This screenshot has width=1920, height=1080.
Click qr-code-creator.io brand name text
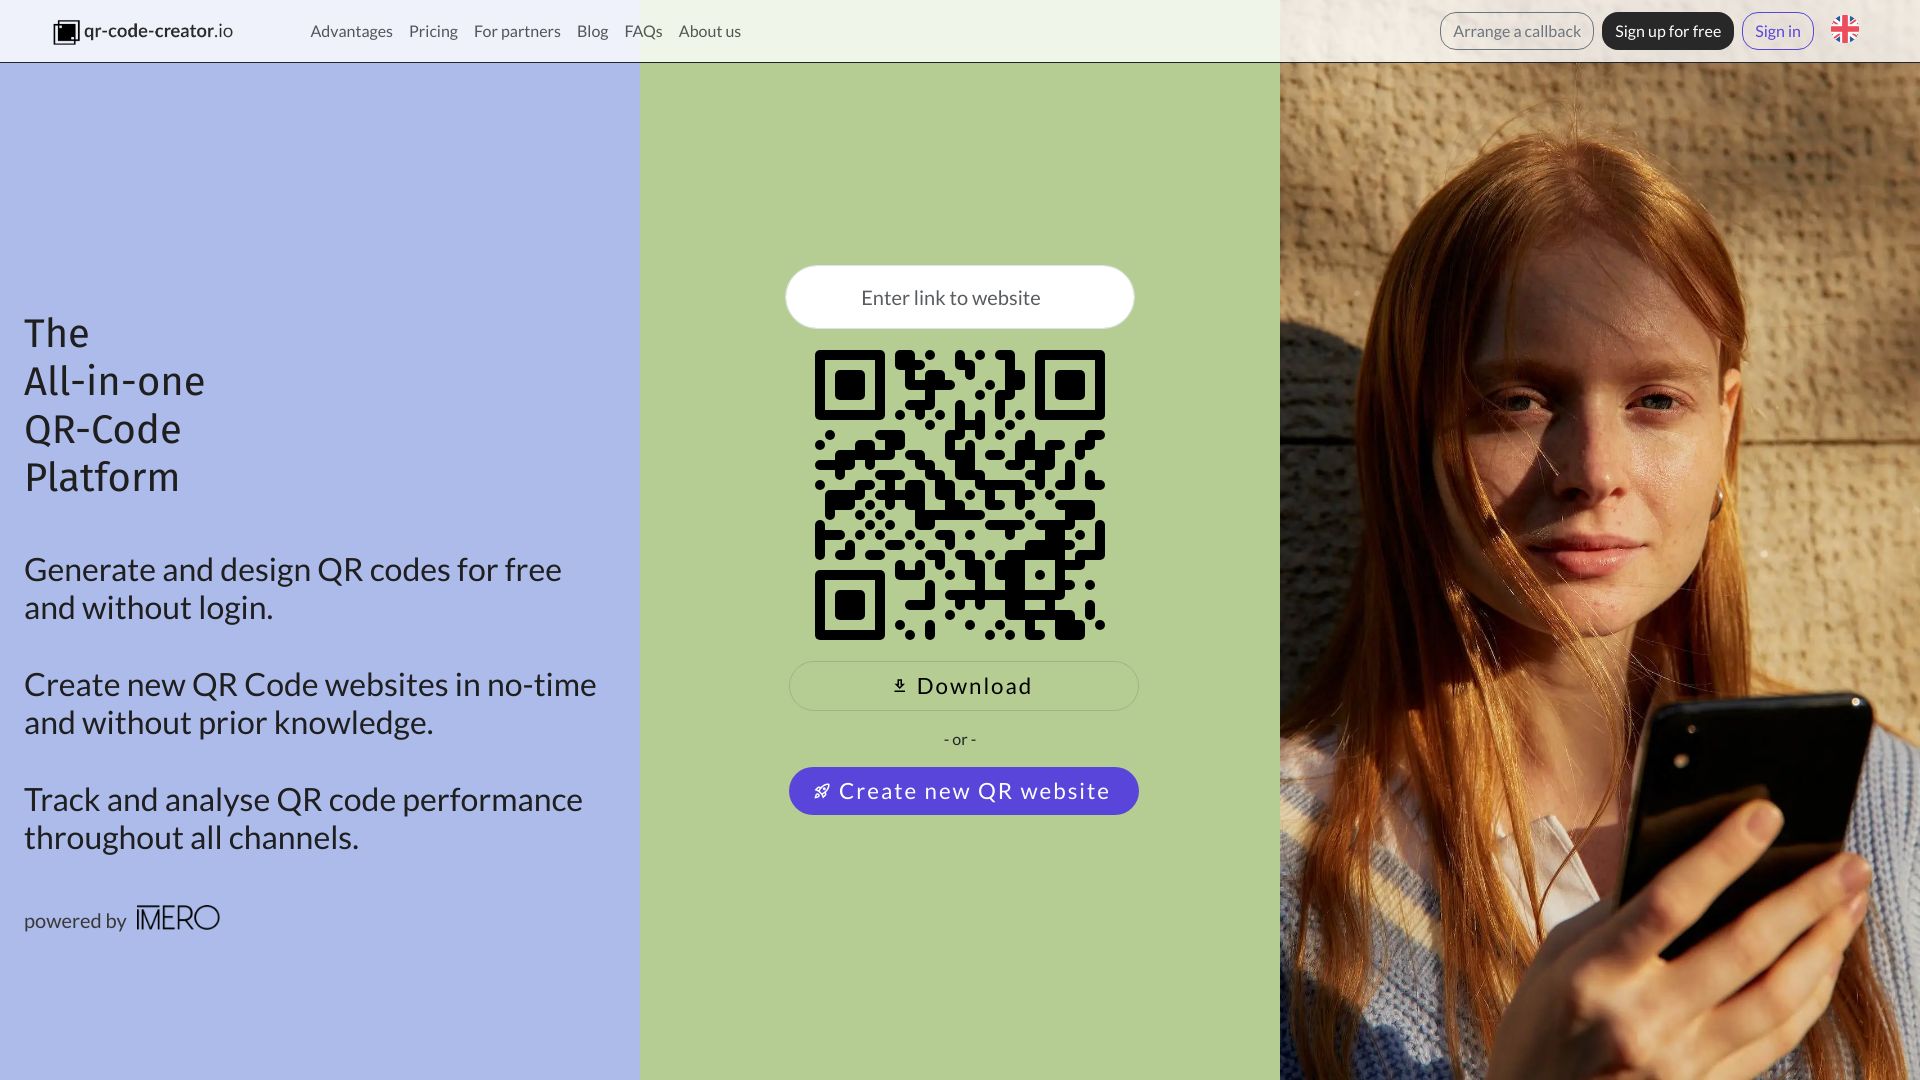point(158,31)
